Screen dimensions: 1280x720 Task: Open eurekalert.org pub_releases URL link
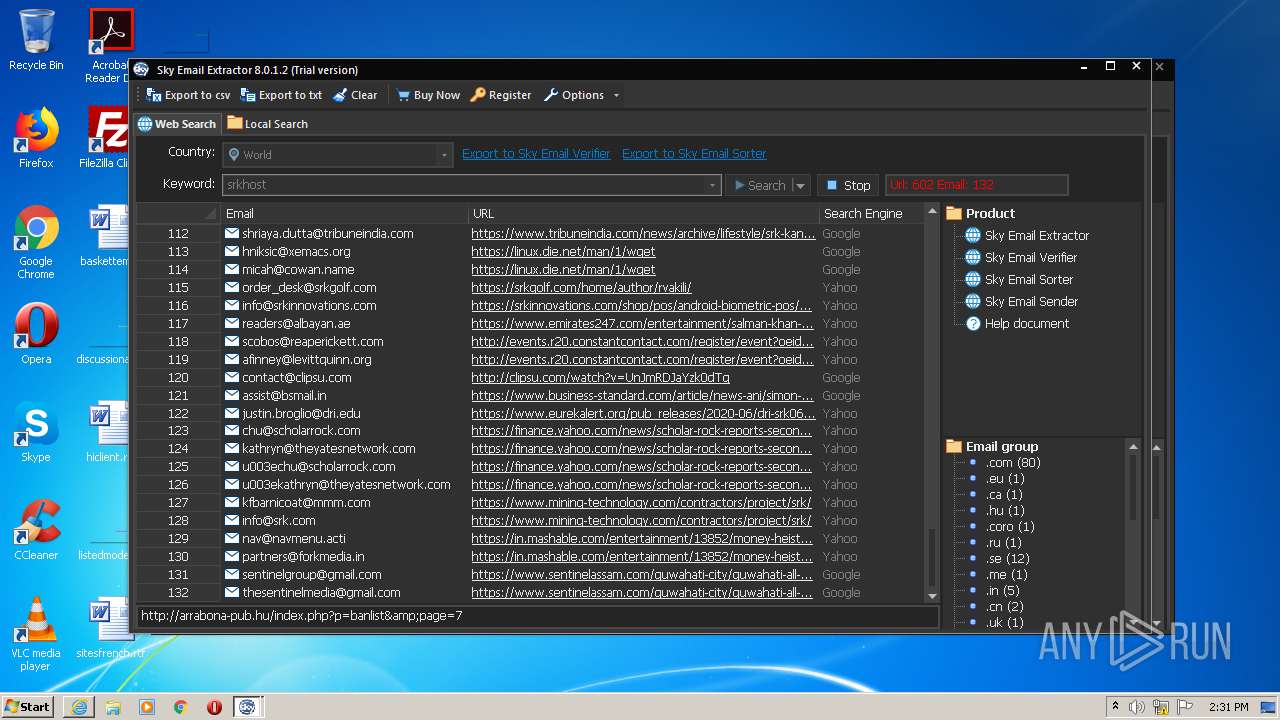643,413
